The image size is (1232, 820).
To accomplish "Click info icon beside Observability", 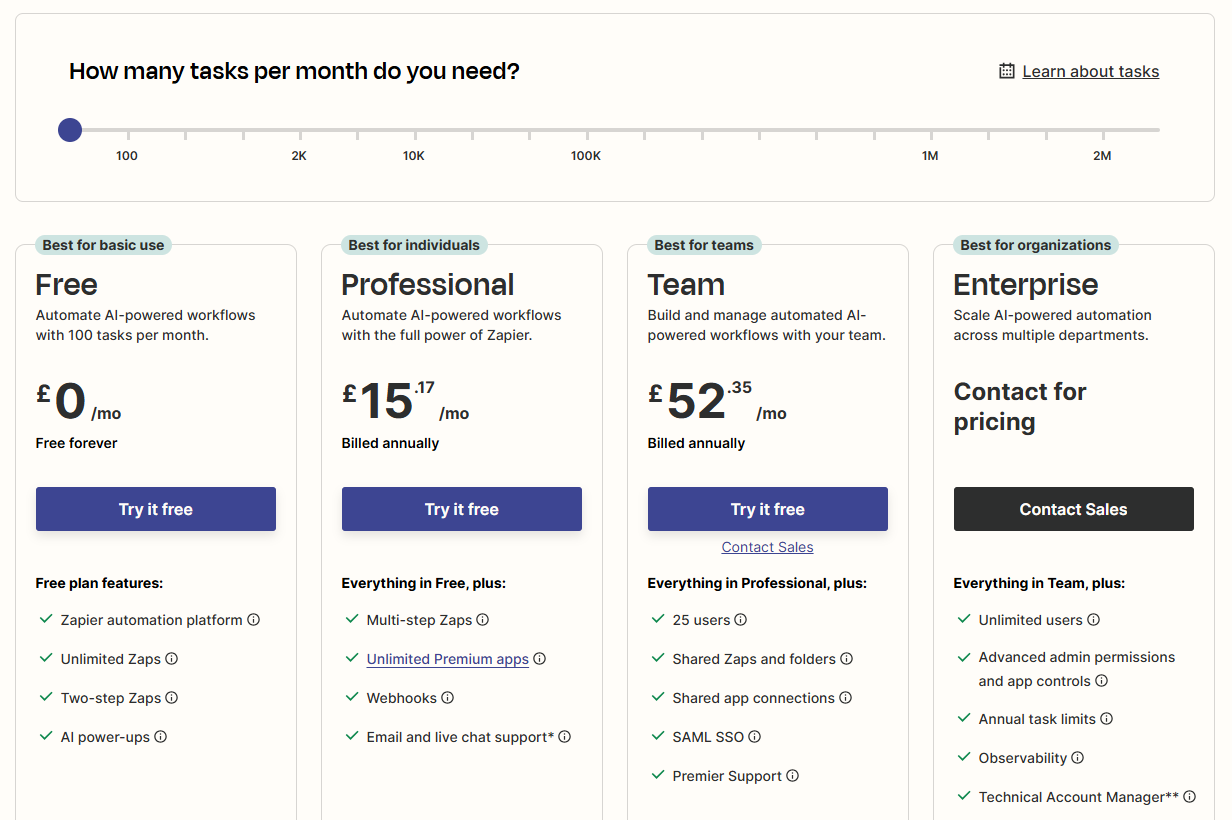I will (x=1077, y=758).
